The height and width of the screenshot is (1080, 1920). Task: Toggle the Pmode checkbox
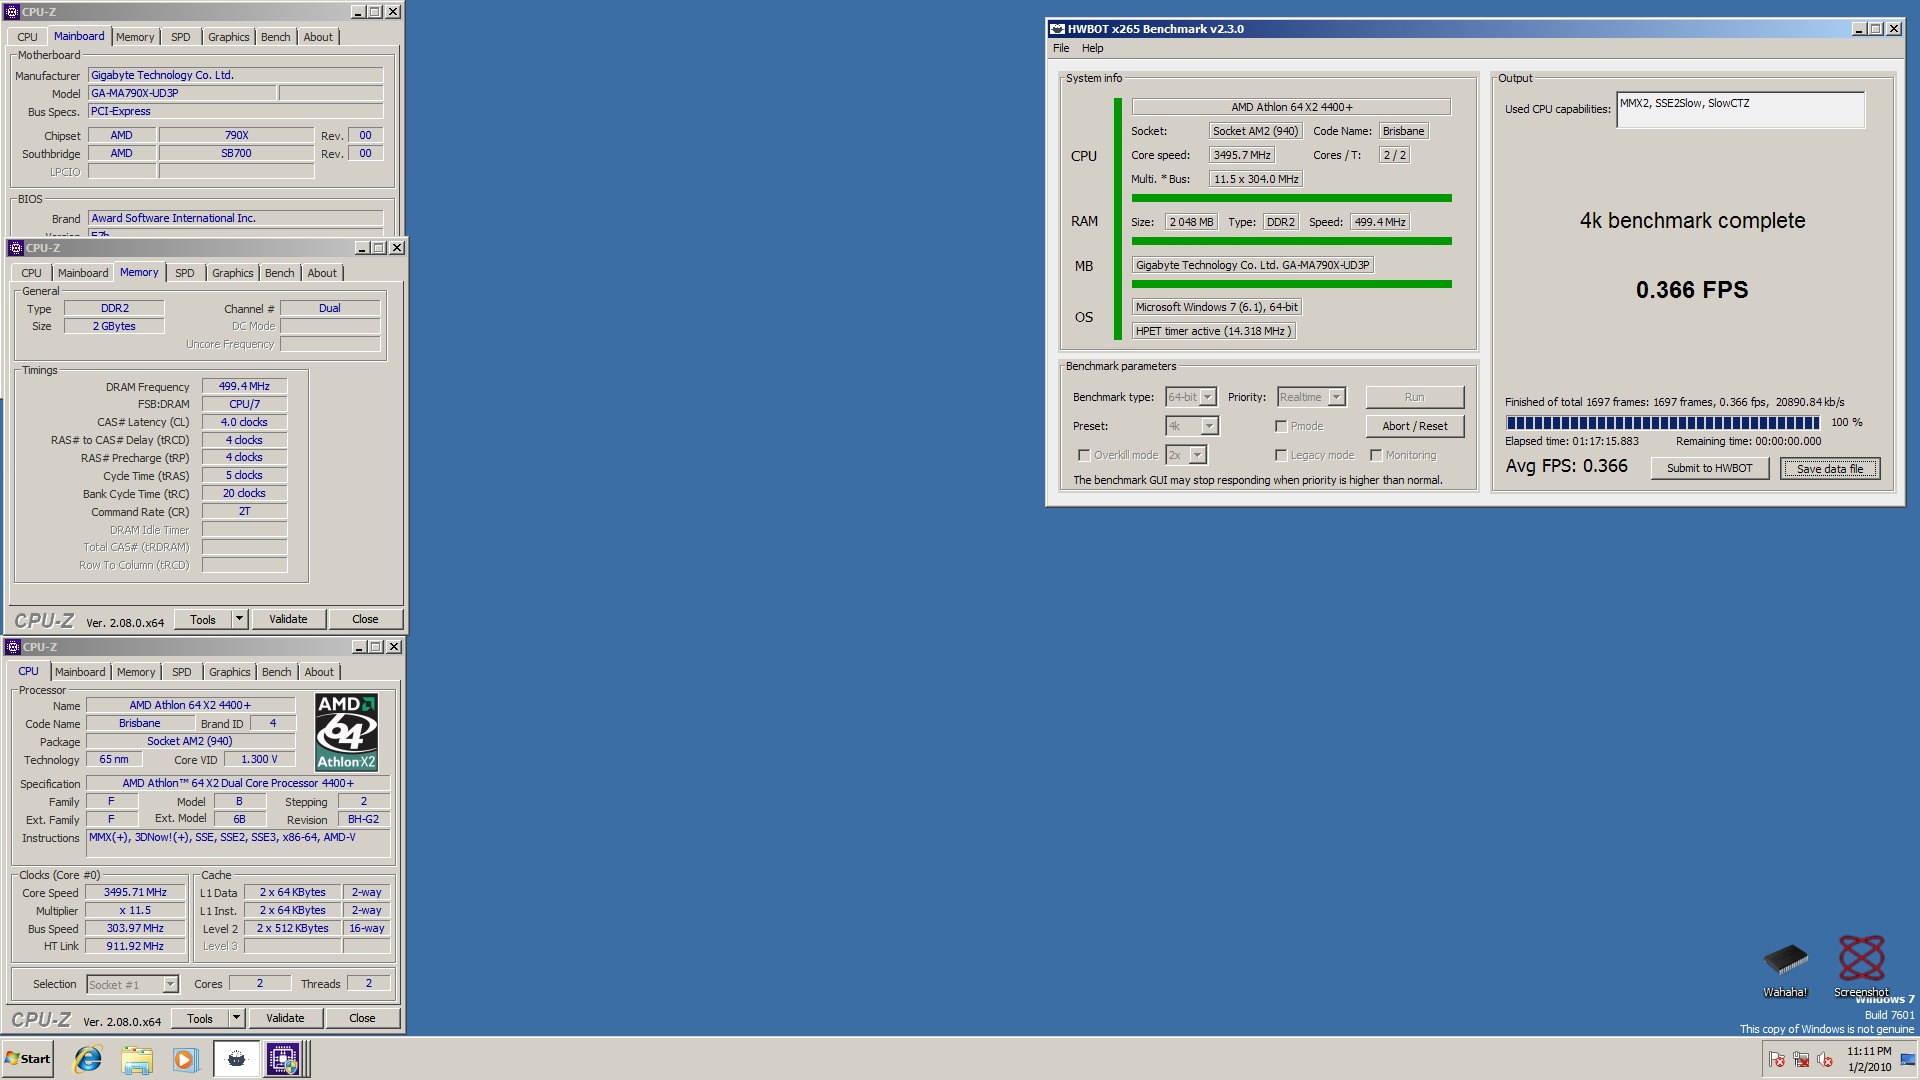click(1280, 426)
